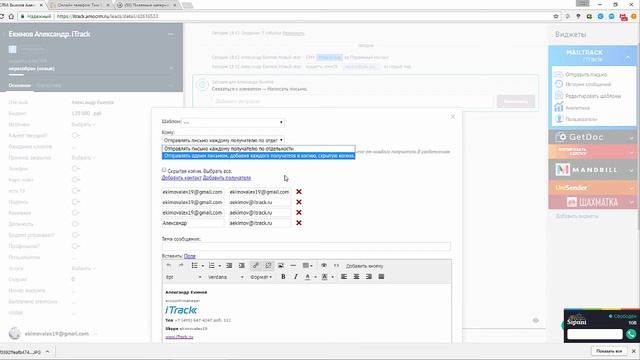Decrease paragraph indent
This screenshot has width=640, height=360.
tap(229, 266)
